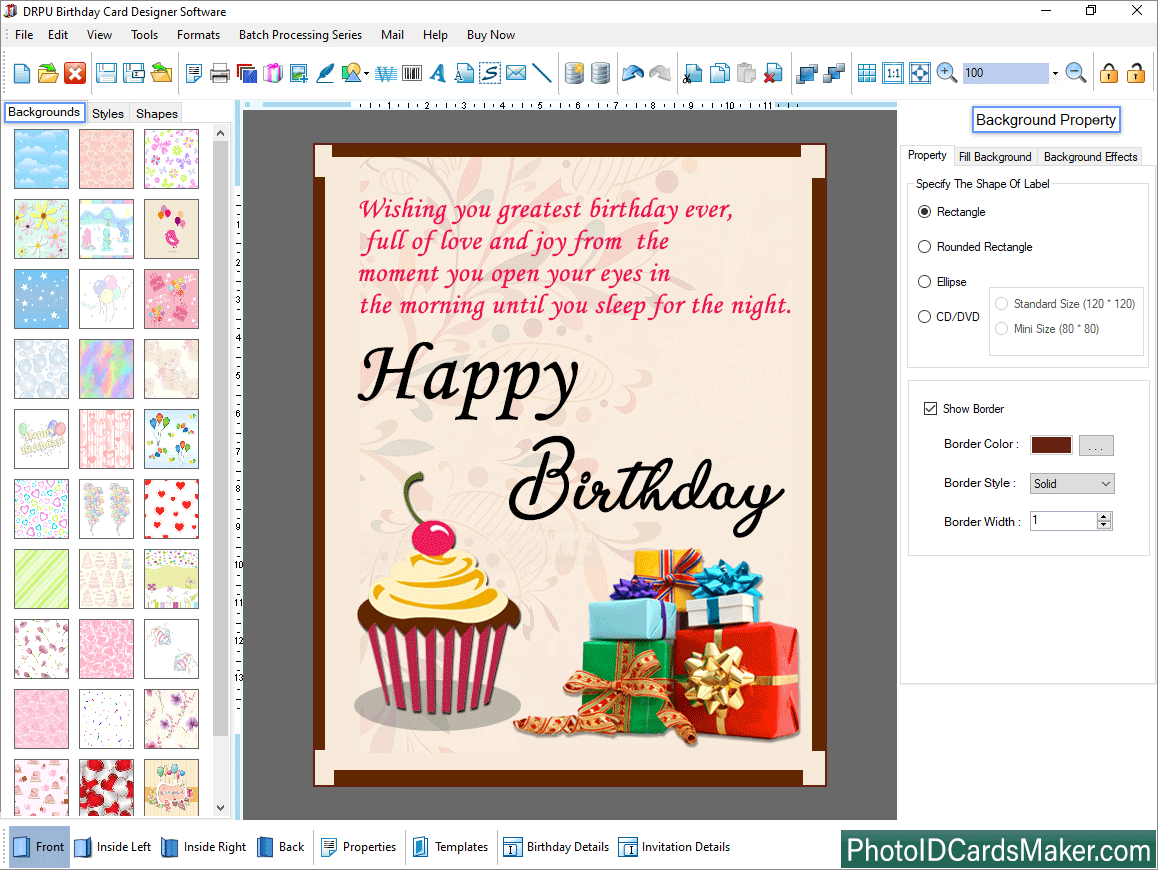
Task: Switch to the Fill Background tab
Action: pos(994,157)
